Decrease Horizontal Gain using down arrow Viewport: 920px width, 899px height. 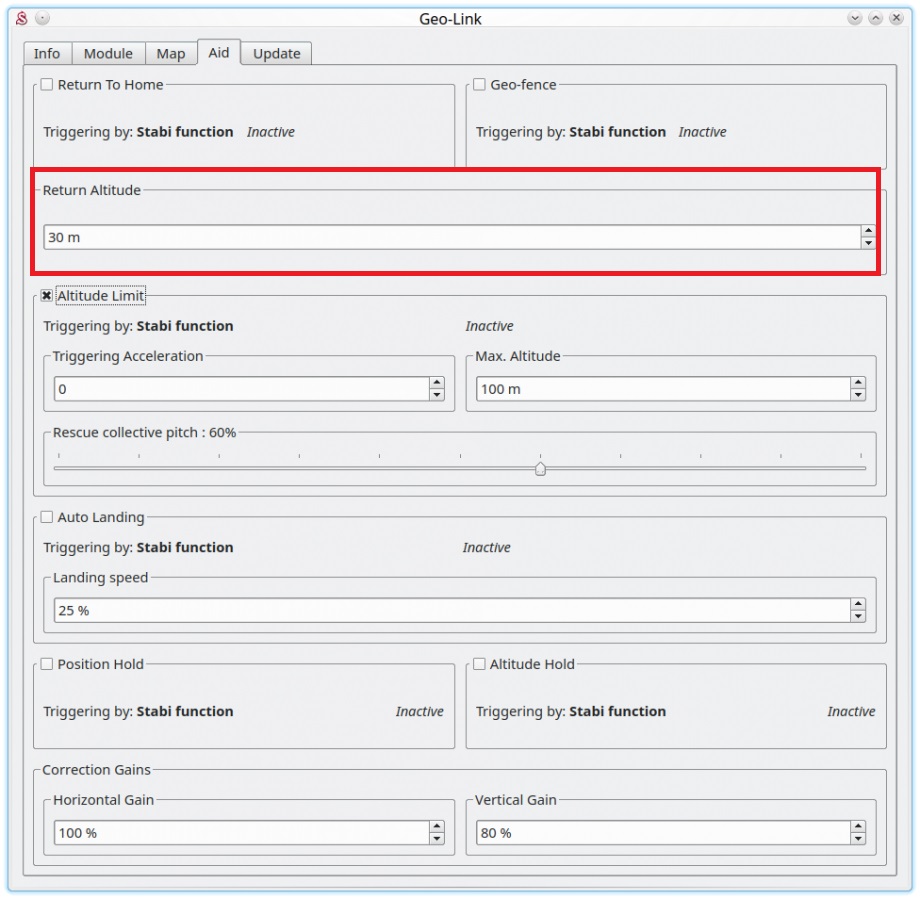(x=436, y=839)
